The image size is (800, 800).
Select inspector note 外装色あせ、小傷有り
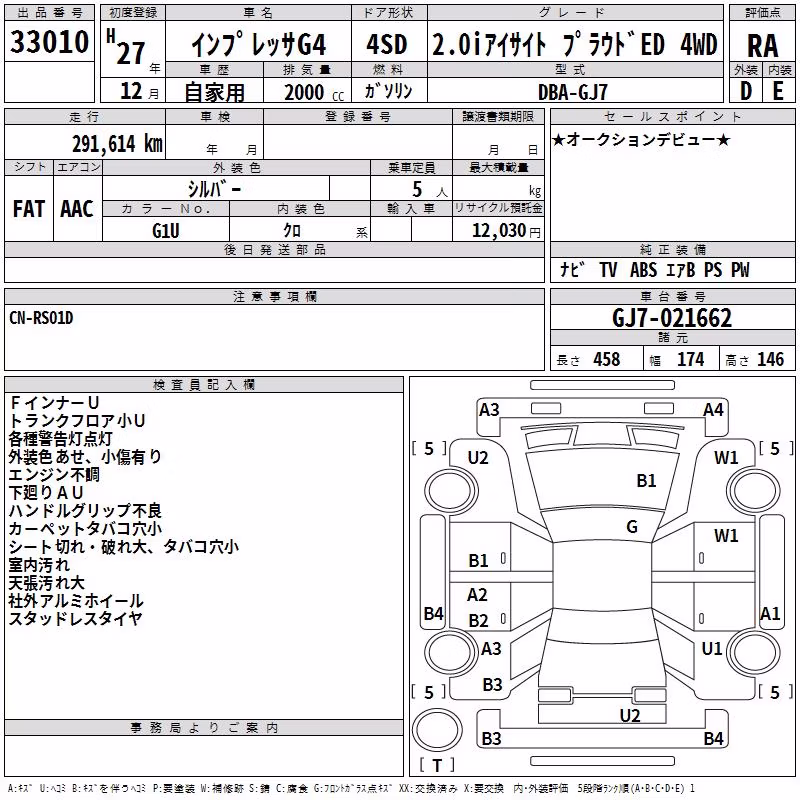(x=85, y=456)
